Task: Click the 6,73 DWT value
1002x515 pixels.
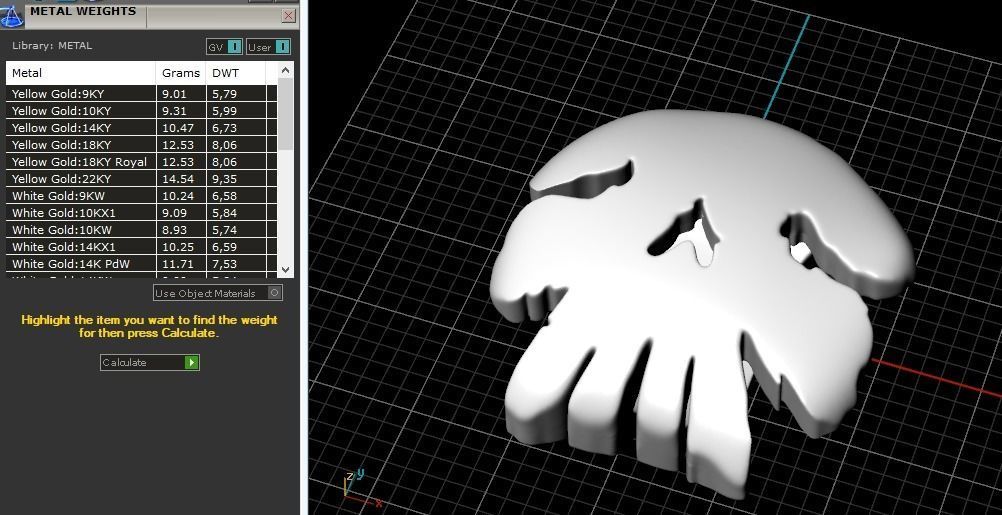Action: coord(225,128)
